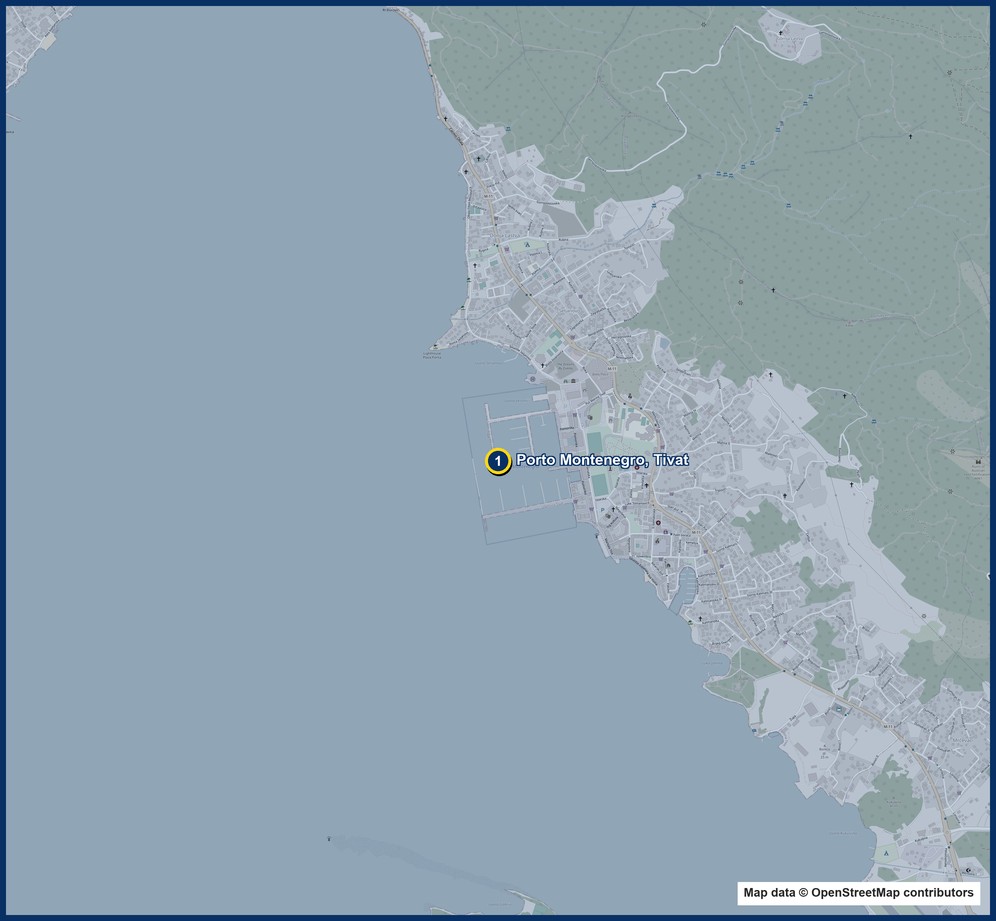Click the parking P icon south of the marina
This screenshot has height=921, width=996.
tap(603, 509)
